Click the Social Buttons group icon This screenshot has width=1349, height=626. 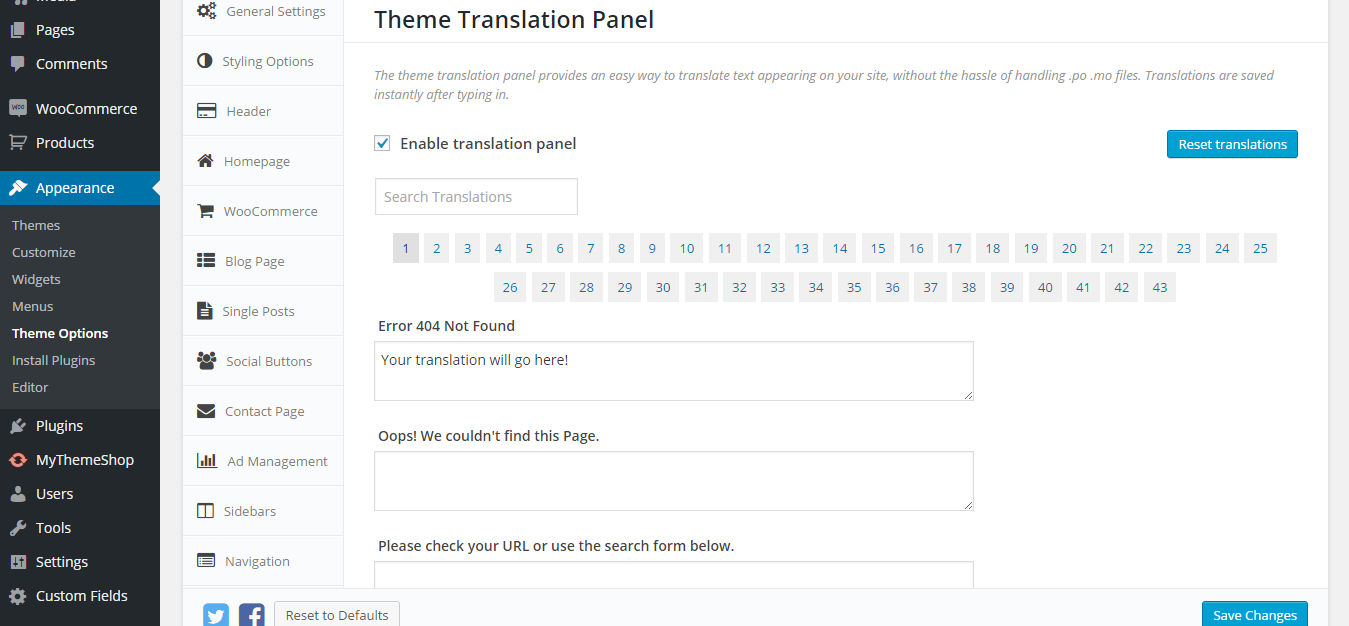pos(207,361)
